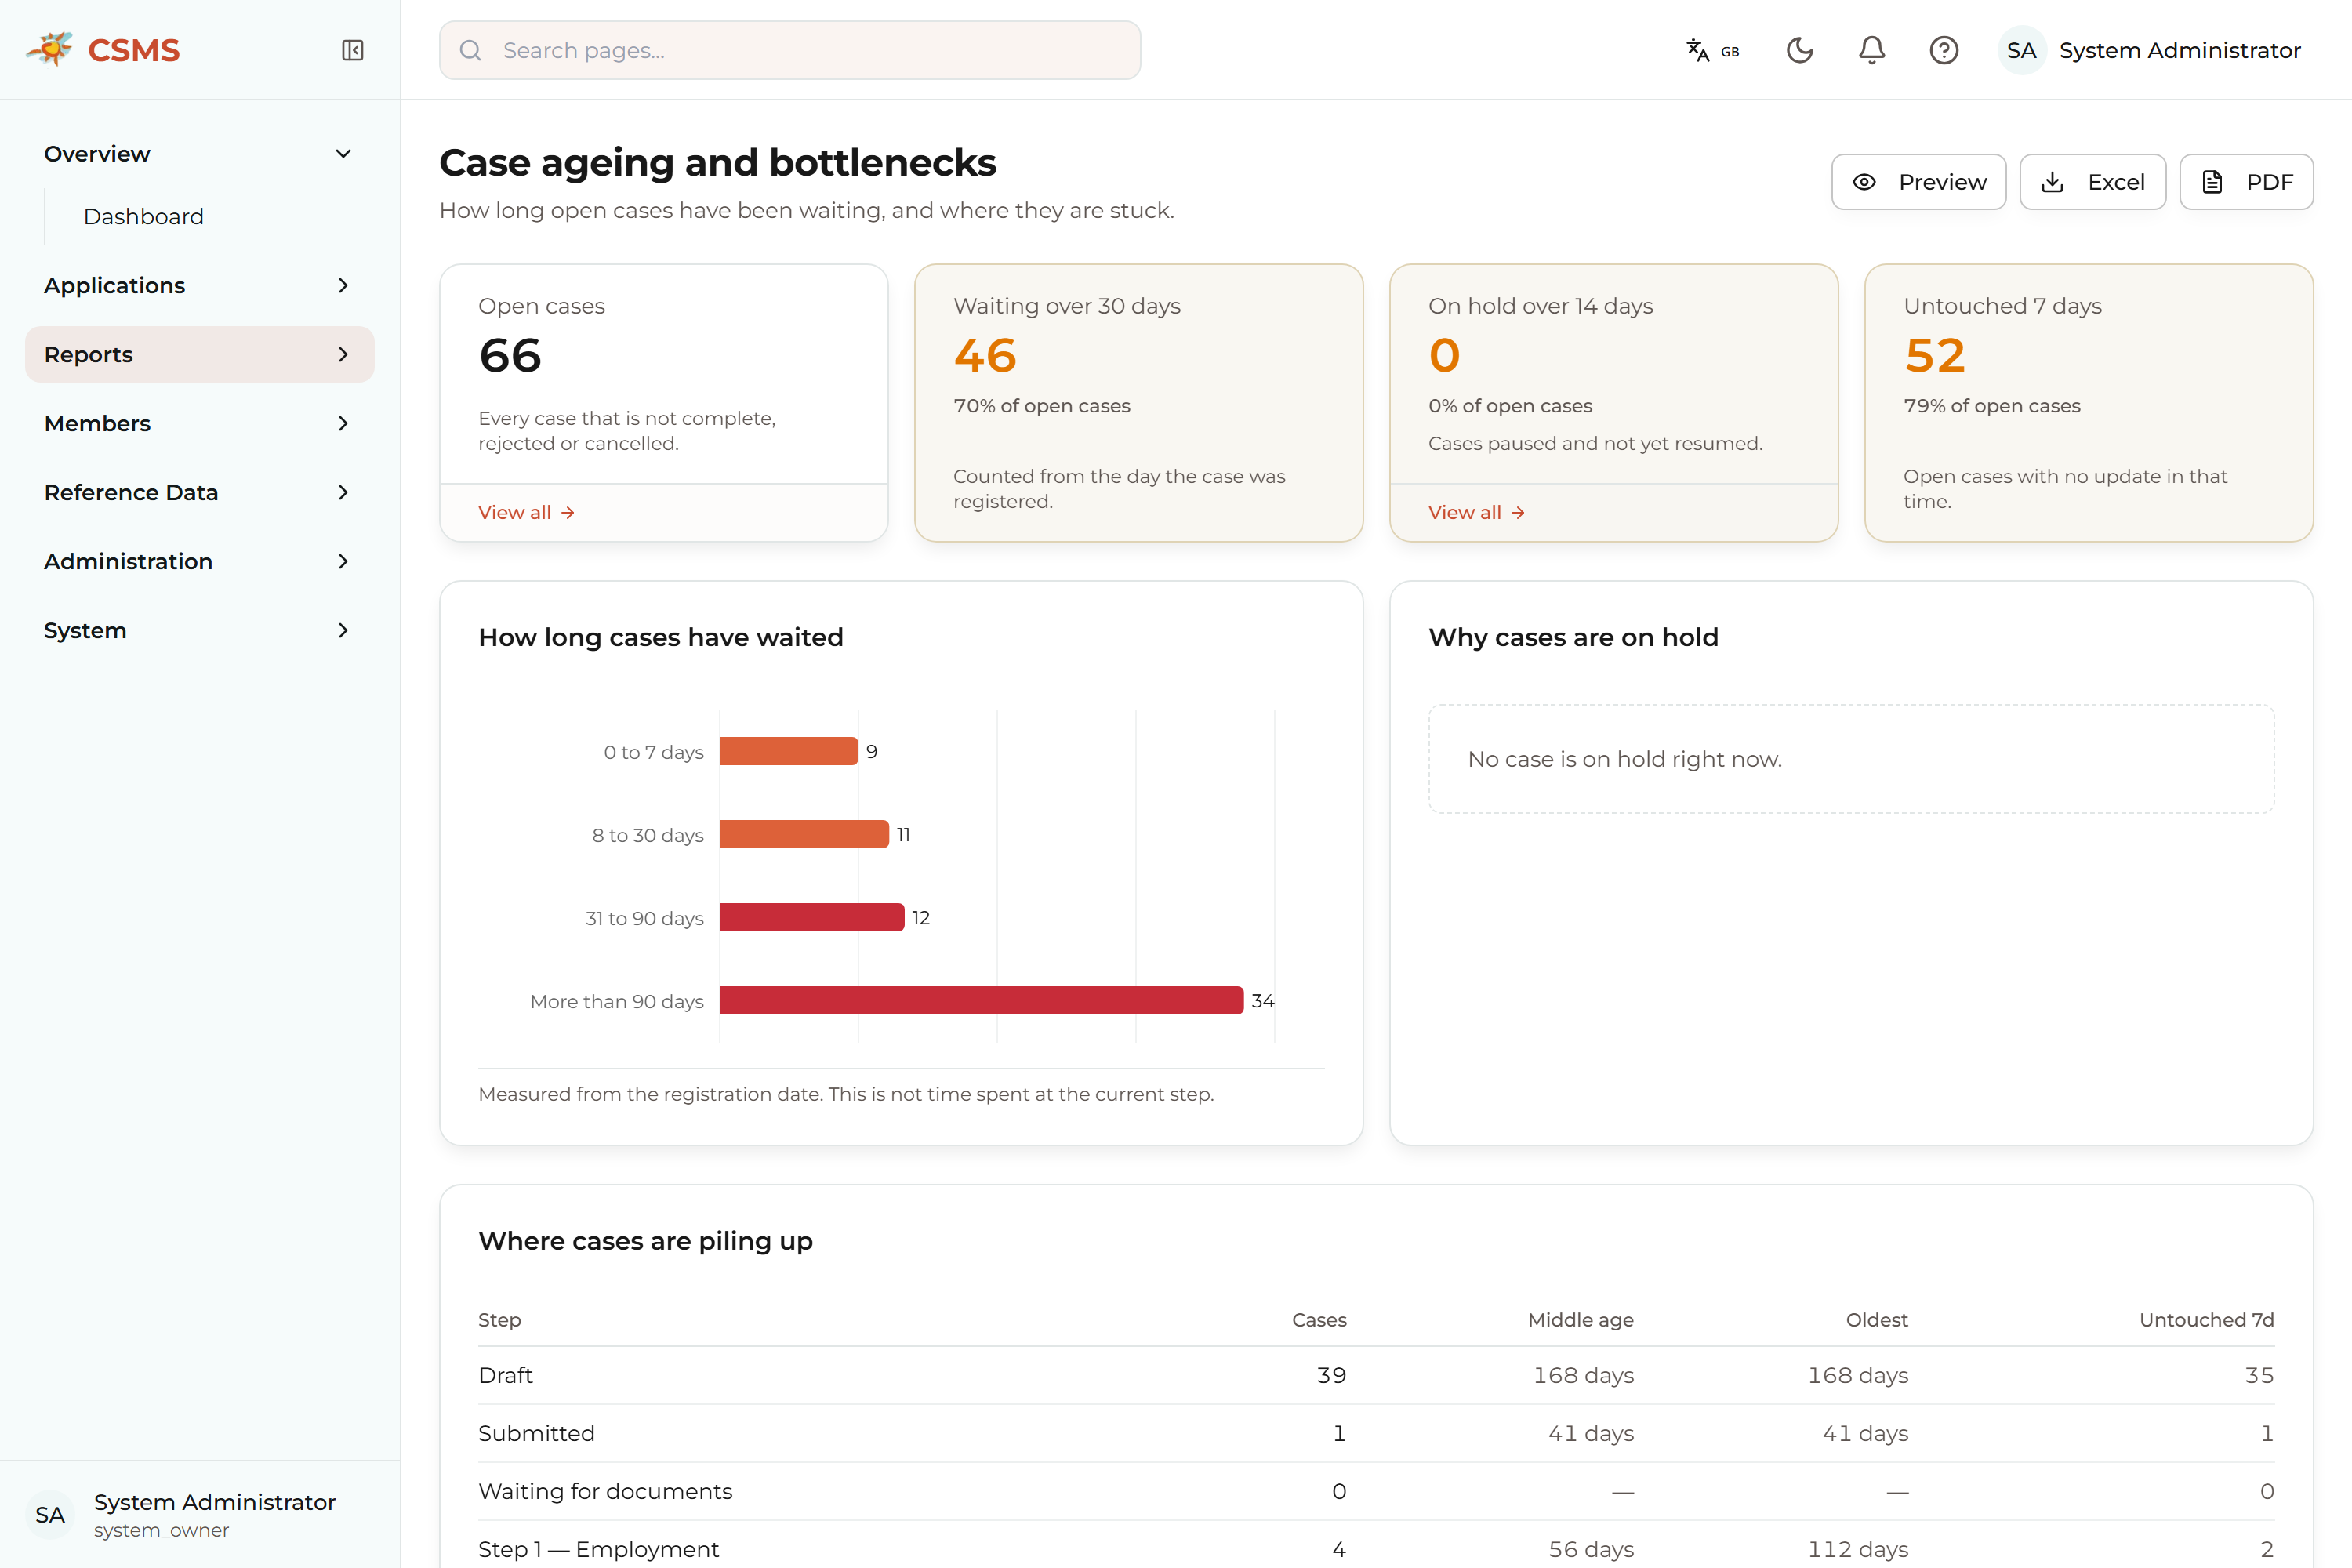This screenshot has width=2352, height=1568.
Task: Click the Draft row in the table
Action: coord(1376,1375)
